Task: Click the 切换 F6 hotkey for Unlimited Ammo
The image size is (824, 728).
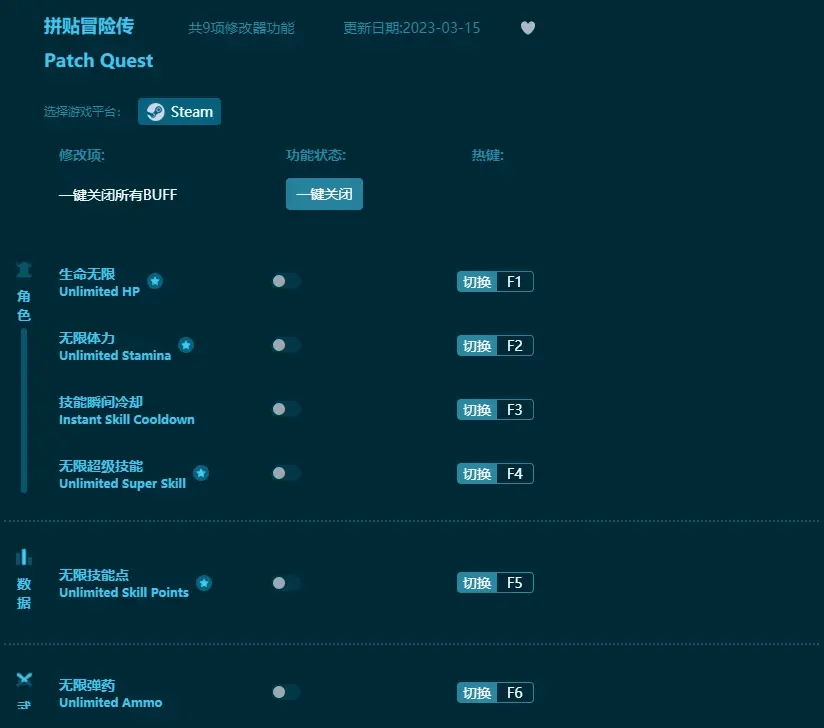Action: (495, 692)
